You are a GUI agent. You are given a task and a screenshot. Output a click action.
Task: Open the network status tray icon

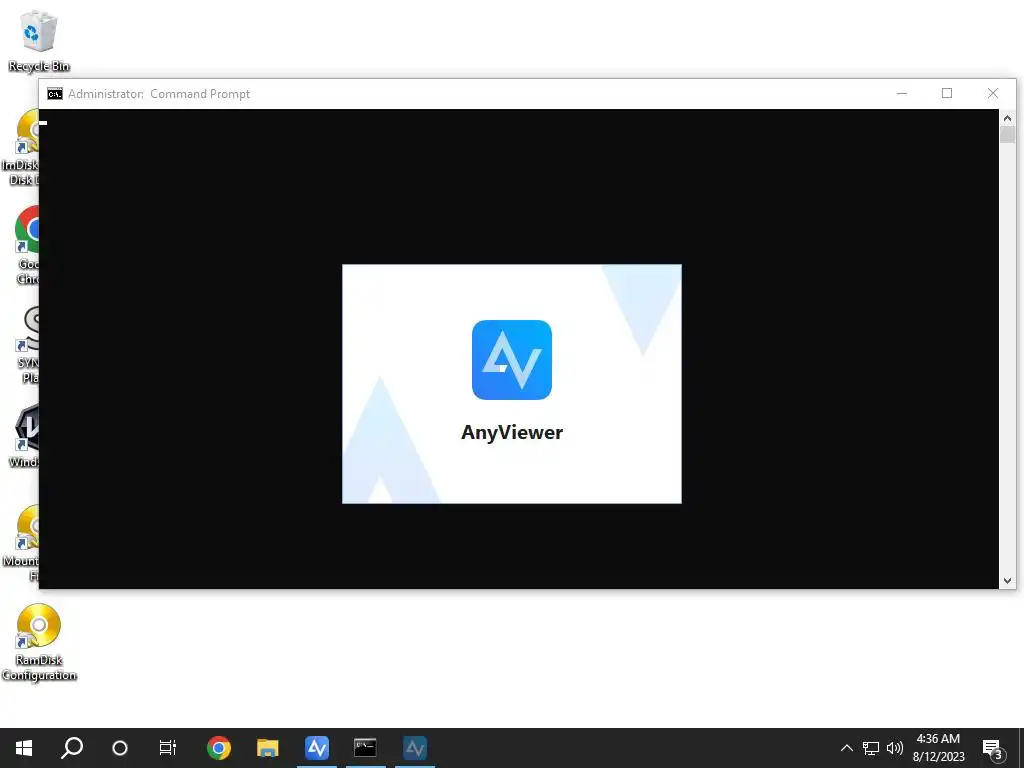coord(871,748)
